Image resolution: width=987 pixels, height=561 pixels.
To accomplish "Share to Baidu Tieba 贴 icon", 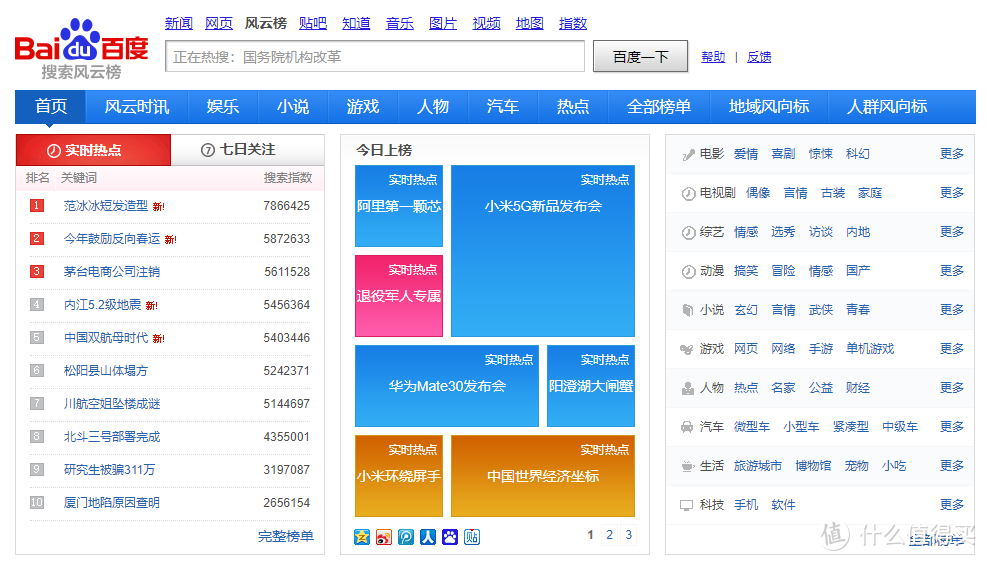I will 472,536.
